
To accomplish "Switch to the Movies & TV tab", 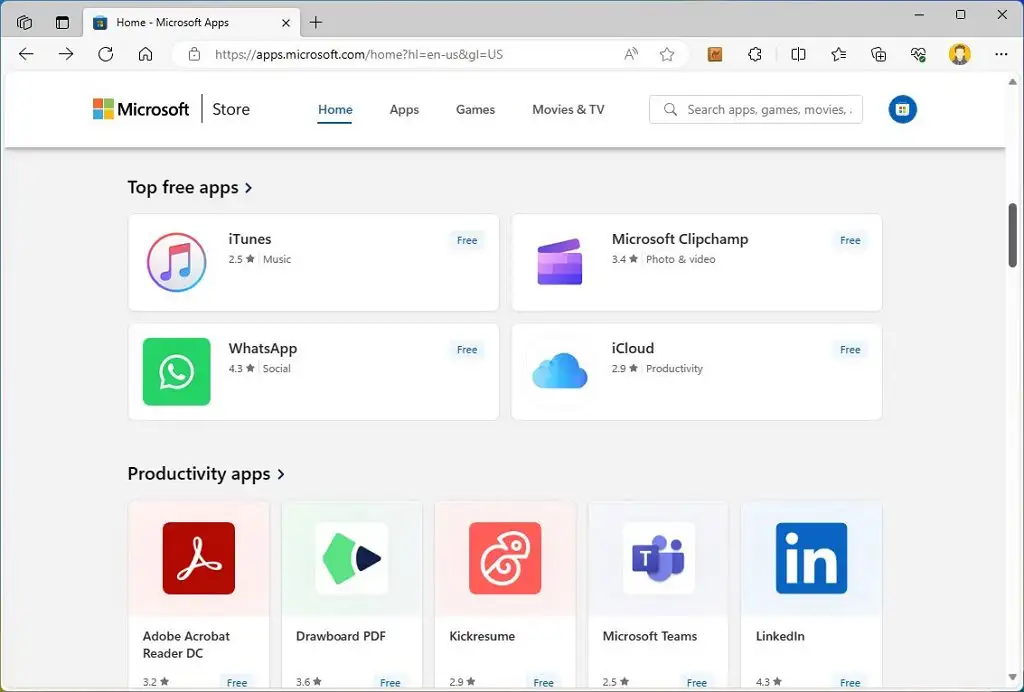I will 567,109.
